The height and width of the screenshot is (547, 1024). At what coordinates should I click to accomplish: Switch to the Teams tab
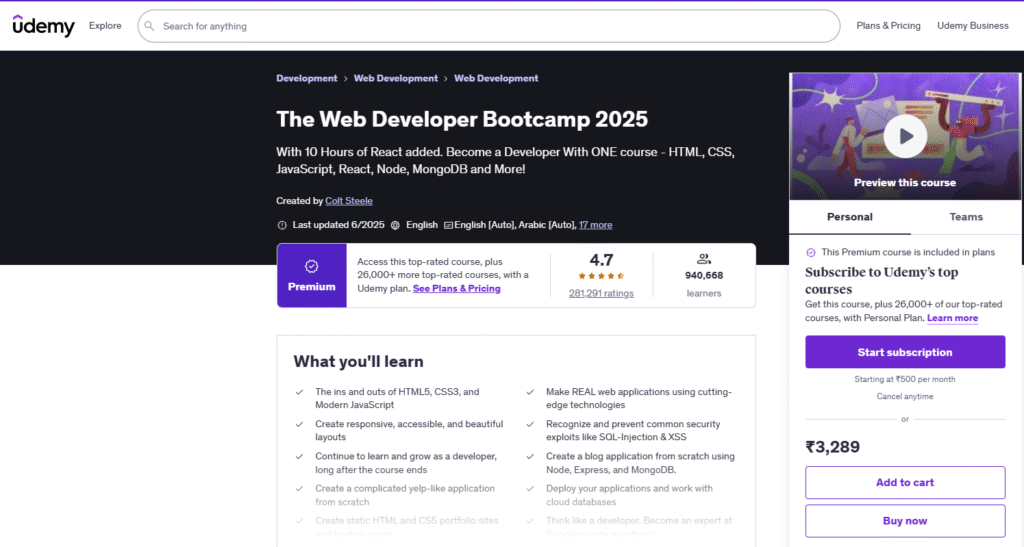click(x=966, y=217)
